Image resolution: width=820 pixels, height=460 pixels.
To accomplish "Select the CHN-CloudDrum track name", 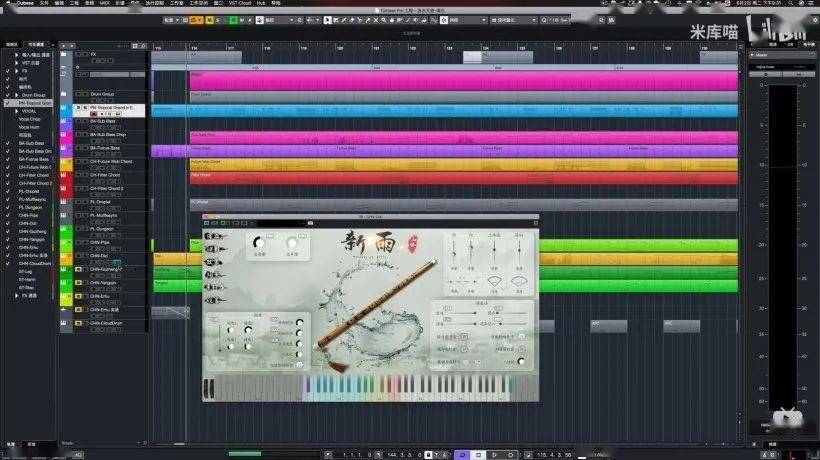I will pyautogui.click(x=106, y=324).
